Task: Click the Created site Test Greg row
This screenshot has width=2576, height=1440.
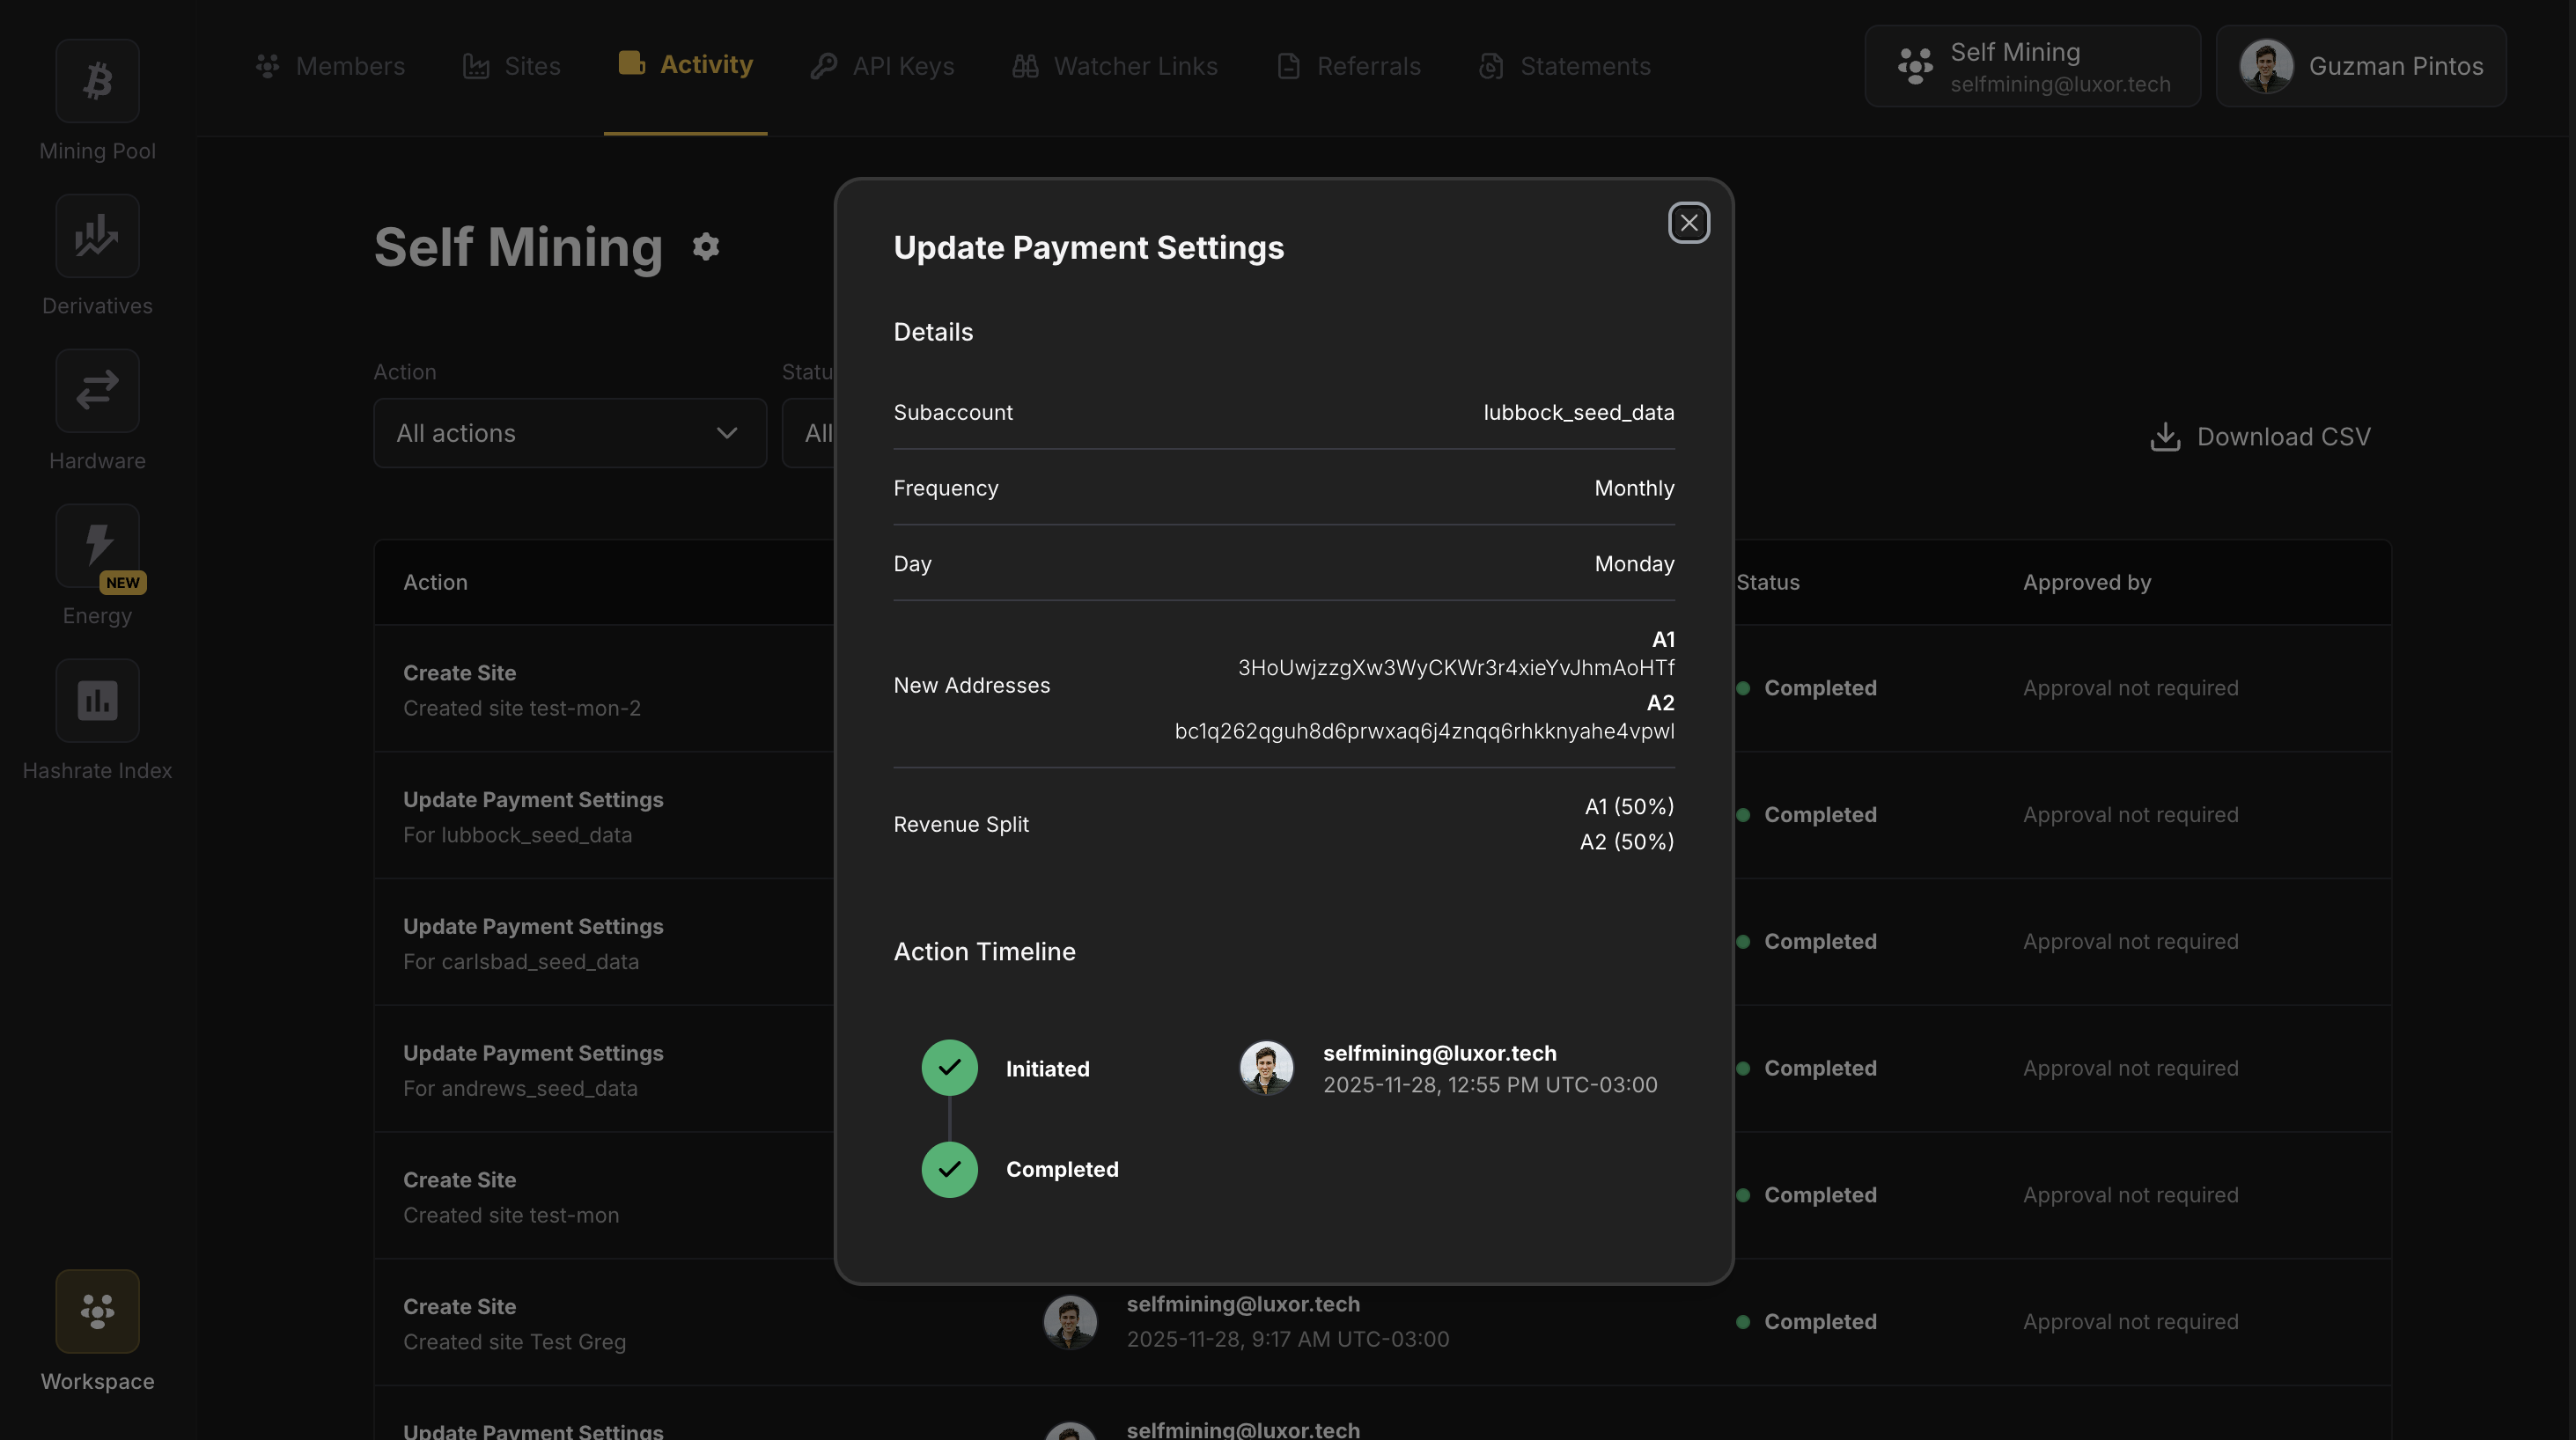Action: point(1383,1323)
